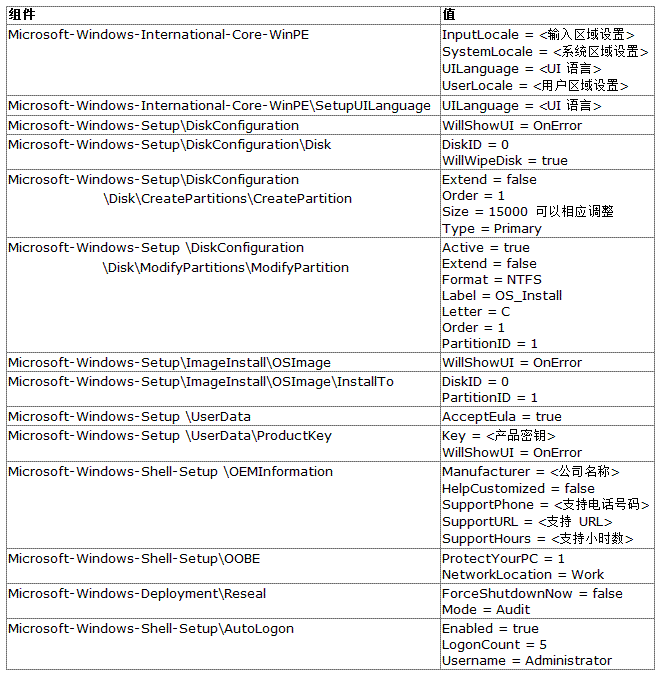The width and height of the screenshot is (658, 674).
Task: Click Enabled = true value
Action: 490,628
